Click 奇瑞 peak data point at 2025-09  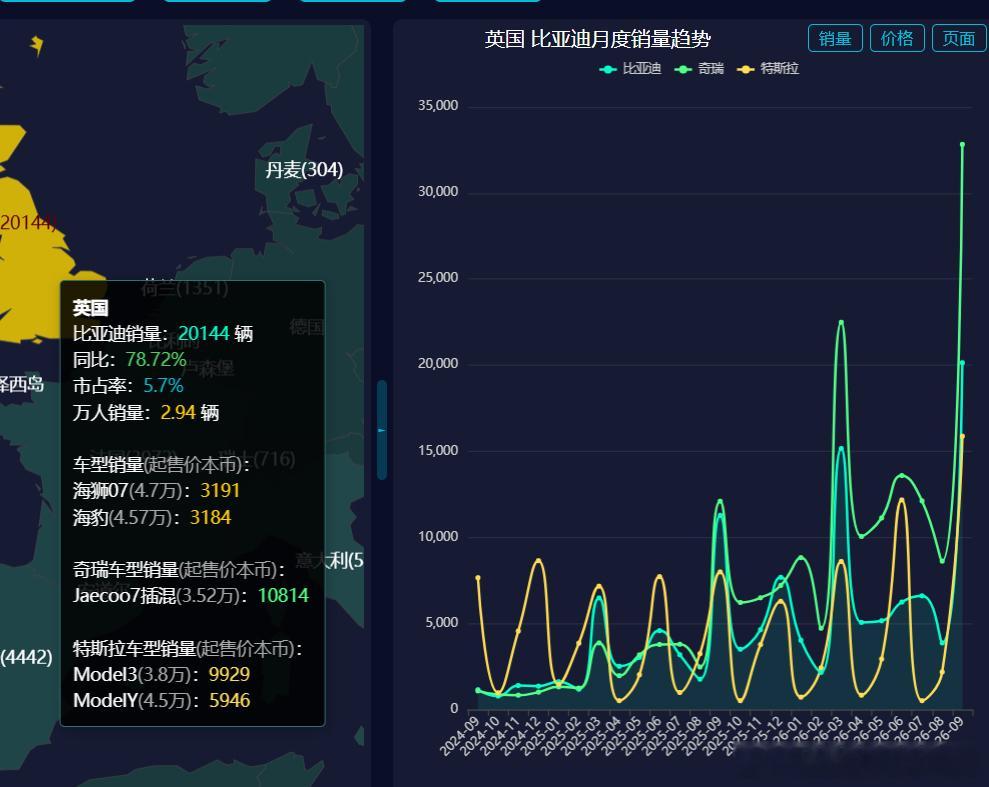pos(720,502)
